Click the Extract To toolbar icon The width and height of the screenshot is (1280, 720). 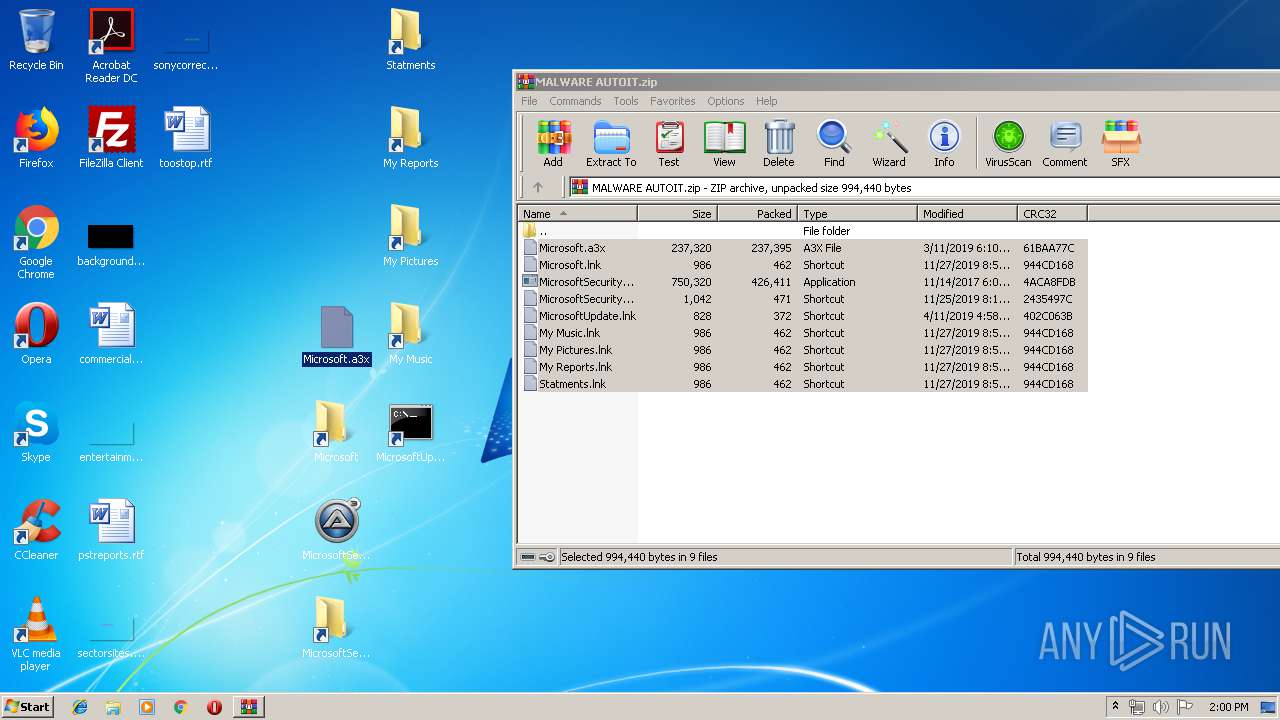tap(611, 144)
